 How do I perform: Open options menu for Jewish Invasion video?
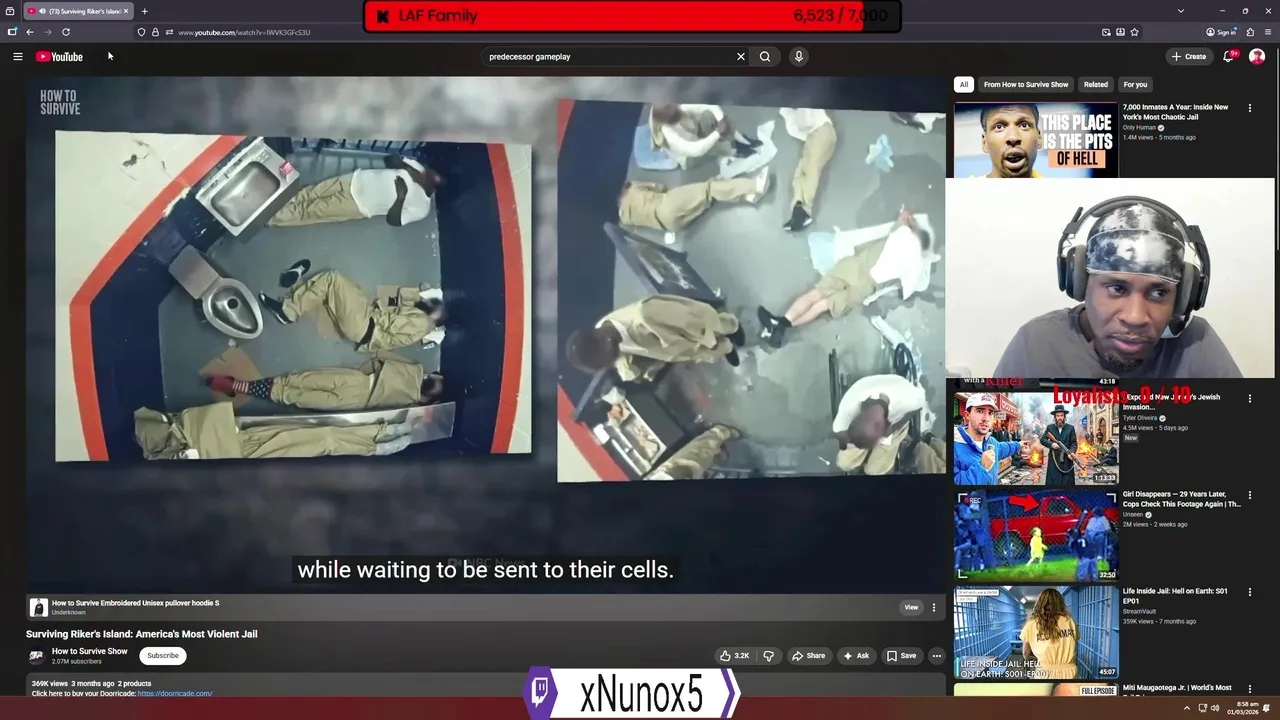coord(1249,398)
